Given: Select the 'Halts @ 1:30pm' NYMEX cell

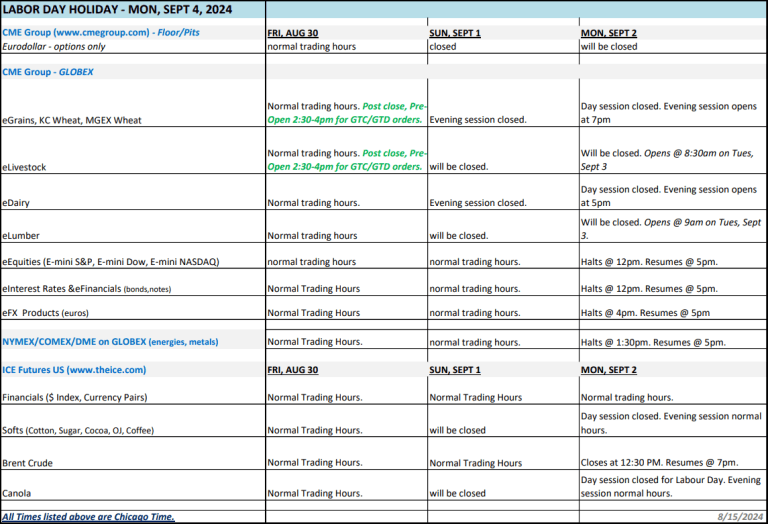Looking at the screenshot, I should pyautogui.click(x=653, y=342).
